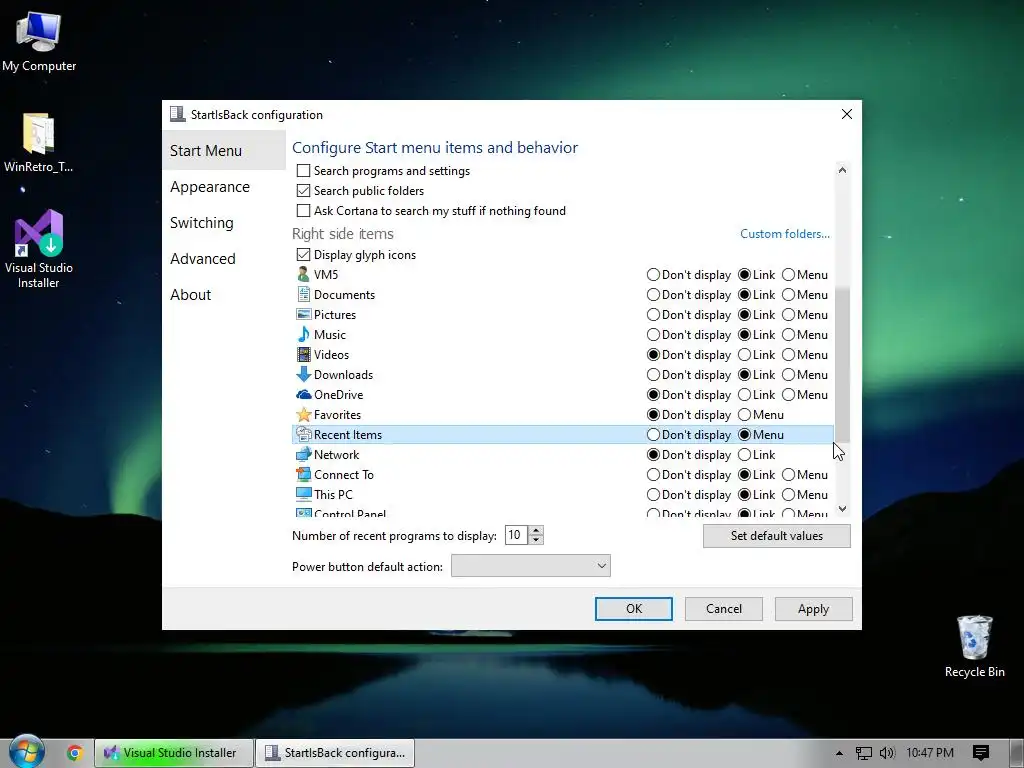Select the WinRetro_T... folder on the desktop
Screen dimensions: 1024x768
coord(39,143)
